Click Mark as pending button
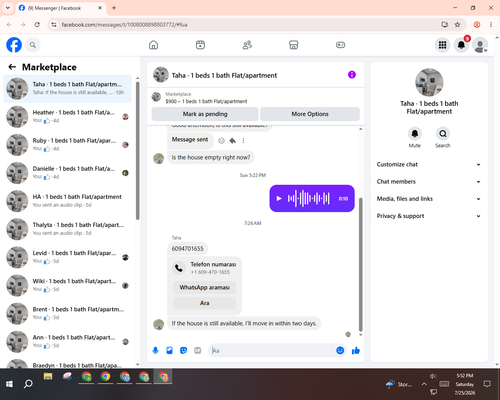The height and width of the screenshot is (400, 500). (x=205, y=114)
